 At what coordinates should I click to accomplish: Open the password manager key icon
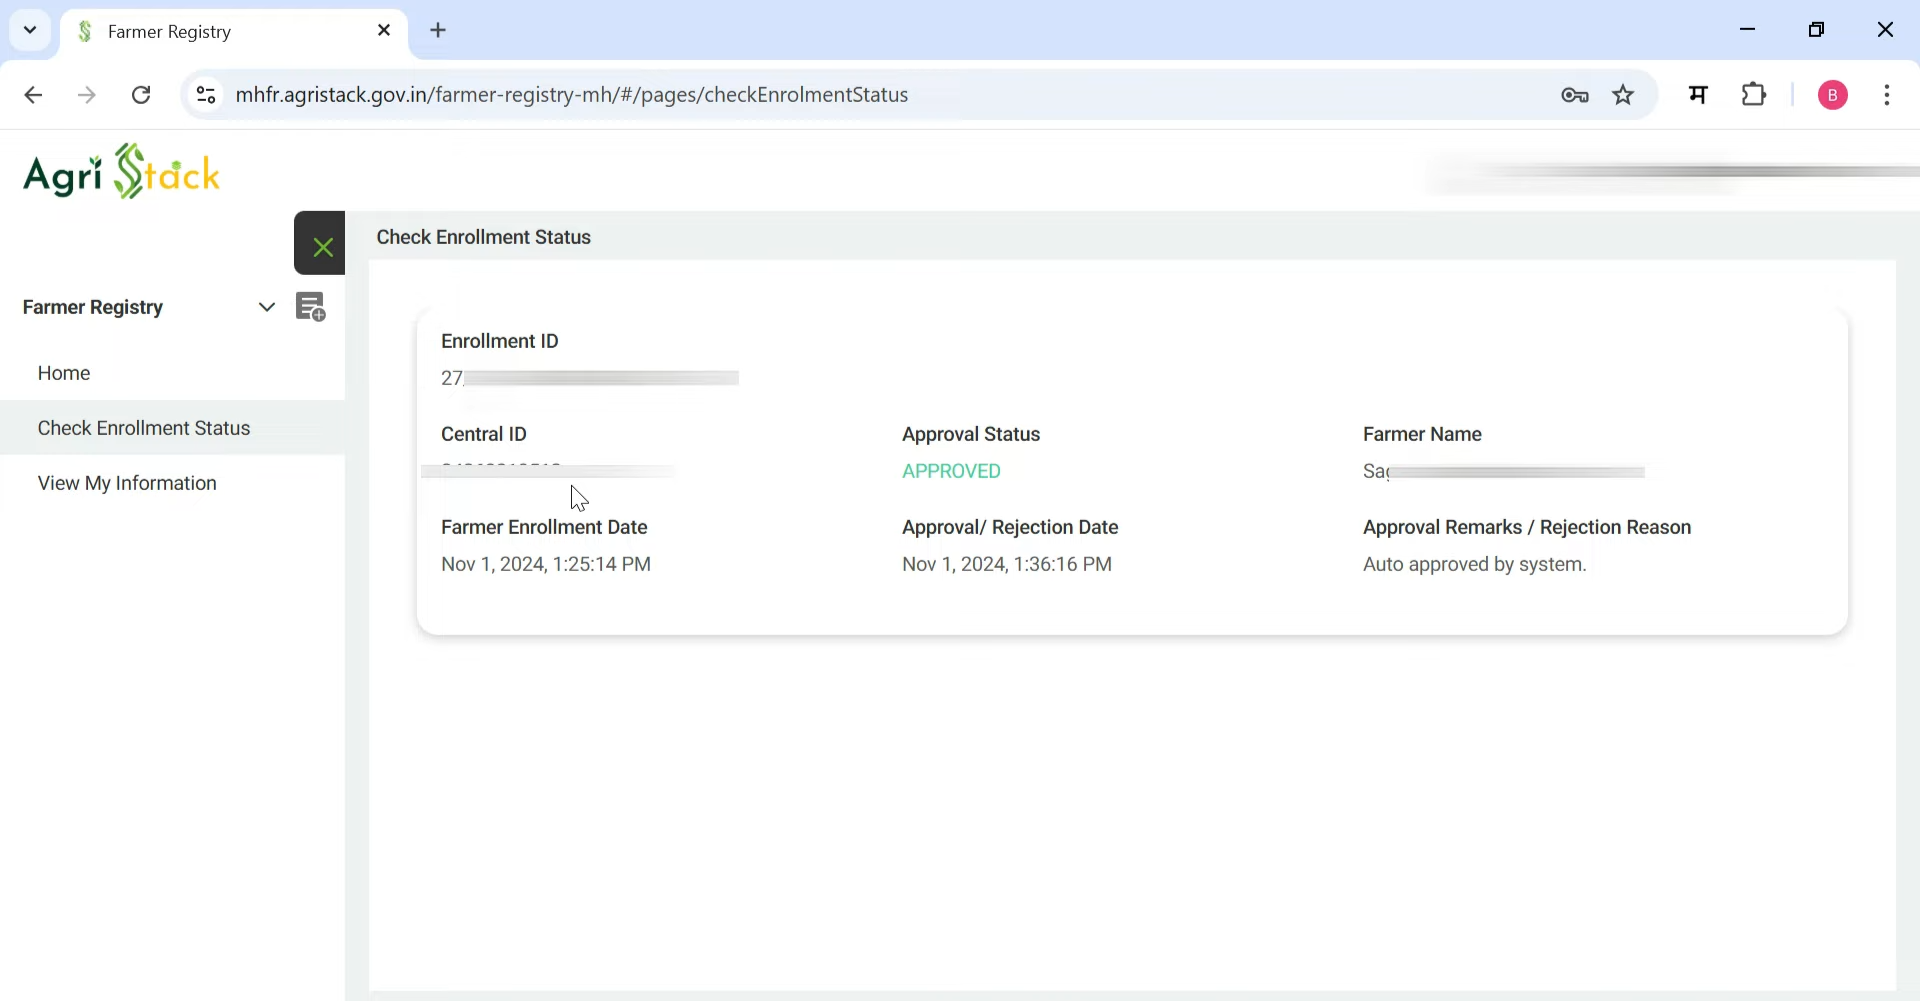pos(1575,94)
